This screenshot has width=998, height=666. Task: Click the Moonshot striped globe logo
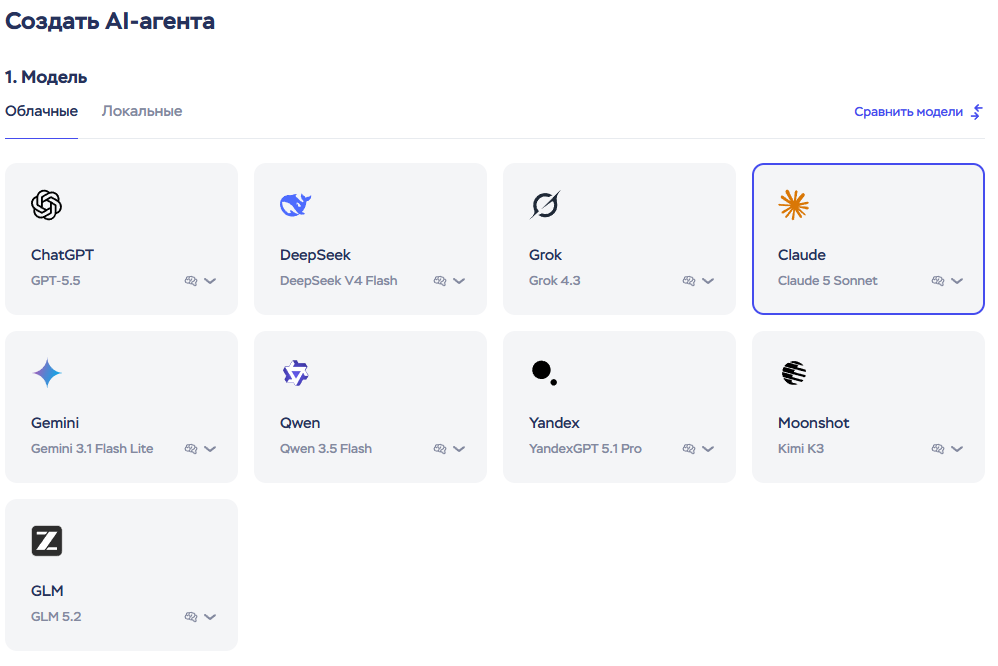794,373
